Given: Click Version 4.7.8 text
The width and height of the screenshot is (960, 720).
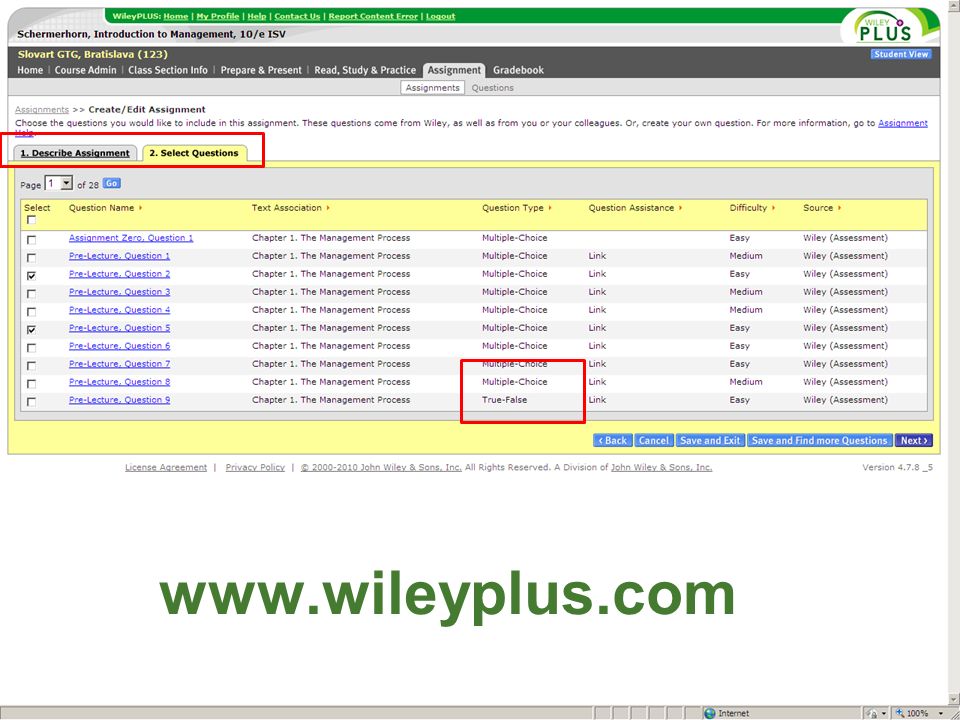Looking at the screenshot, I should 898,467.
